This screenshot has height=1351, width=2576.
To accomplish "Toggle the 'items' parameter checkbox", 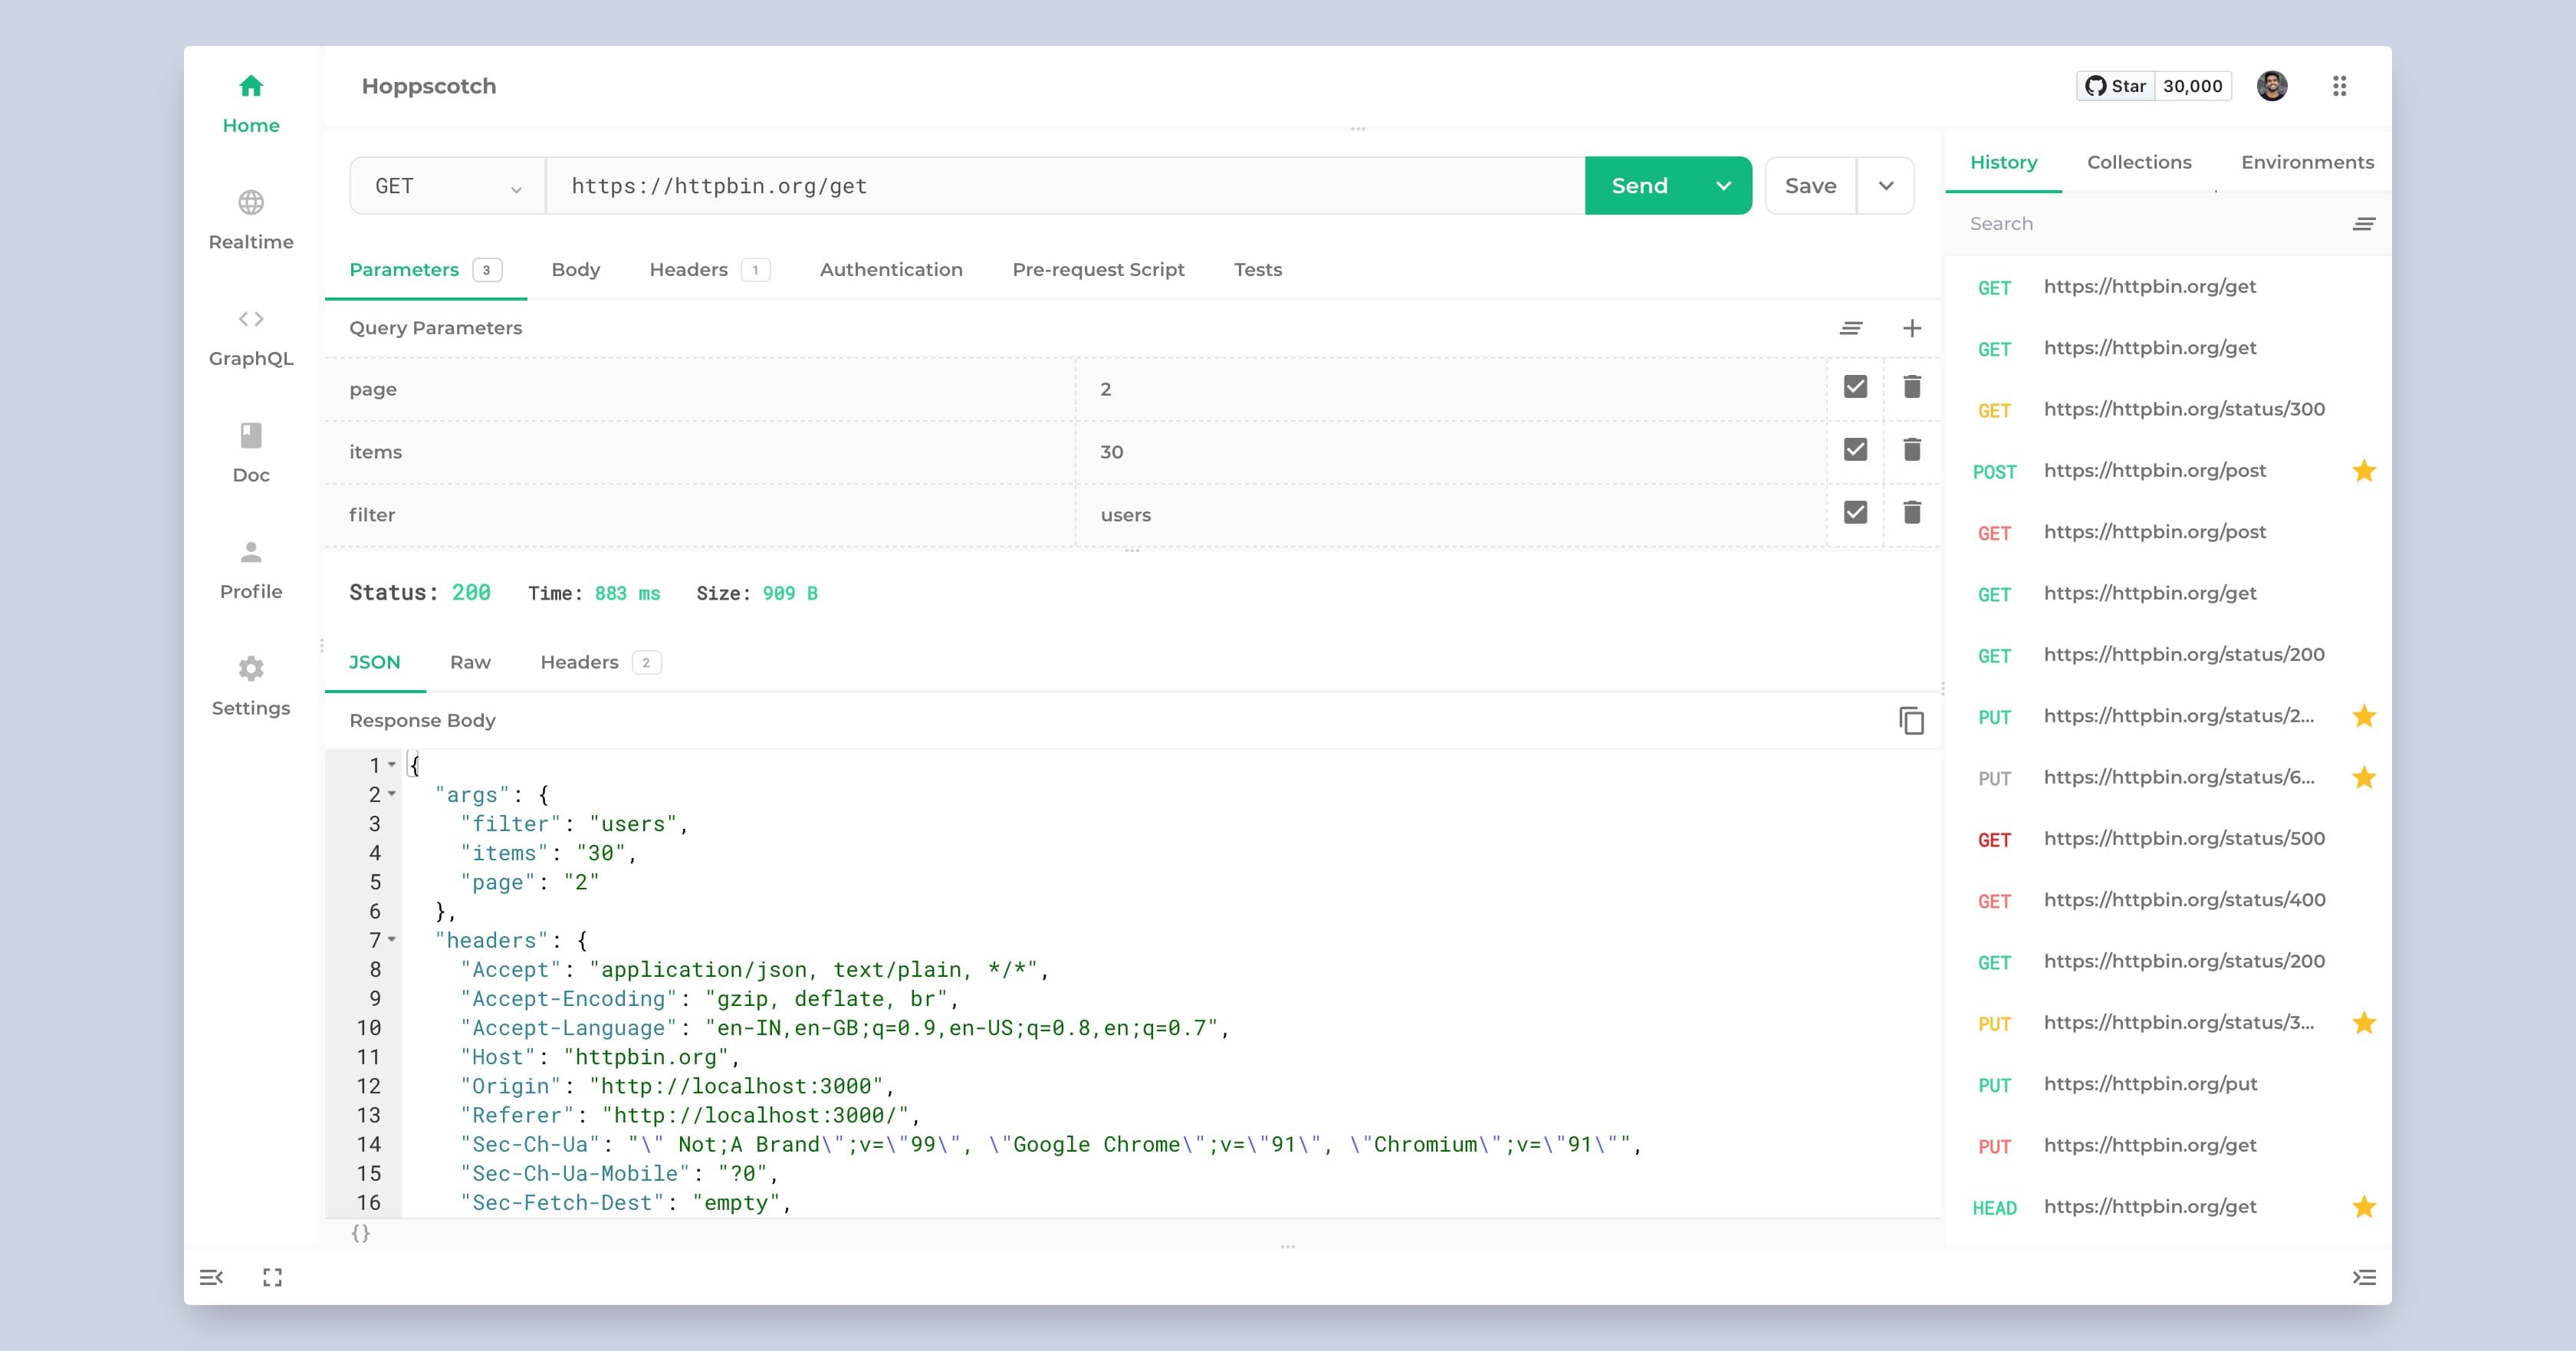I will [1855, 450].
